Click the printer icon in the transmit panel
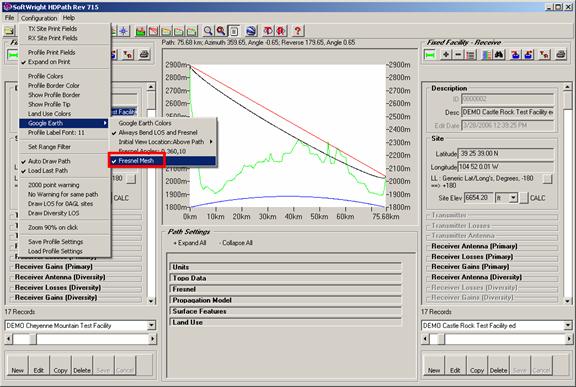Screen dimensions: 576x387 click(144, 55)
